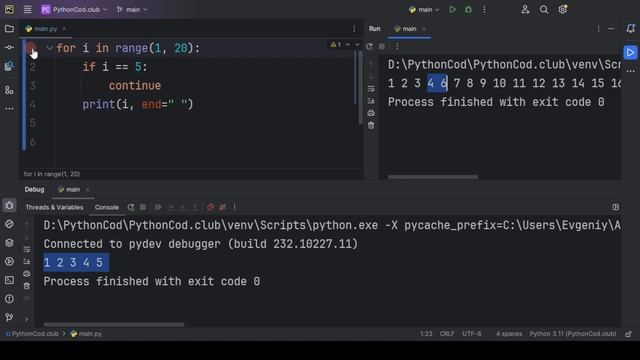The image size is (640, 360).
Task: Open the Commit tool window
Action: pyautogui.click(x=9, y=47)
